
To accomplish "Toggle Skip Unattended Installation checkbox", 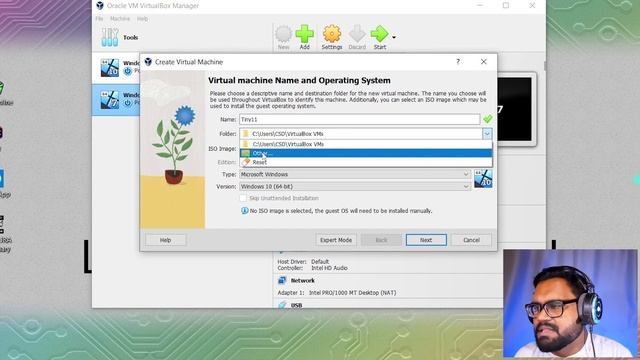I will [243, 198].
